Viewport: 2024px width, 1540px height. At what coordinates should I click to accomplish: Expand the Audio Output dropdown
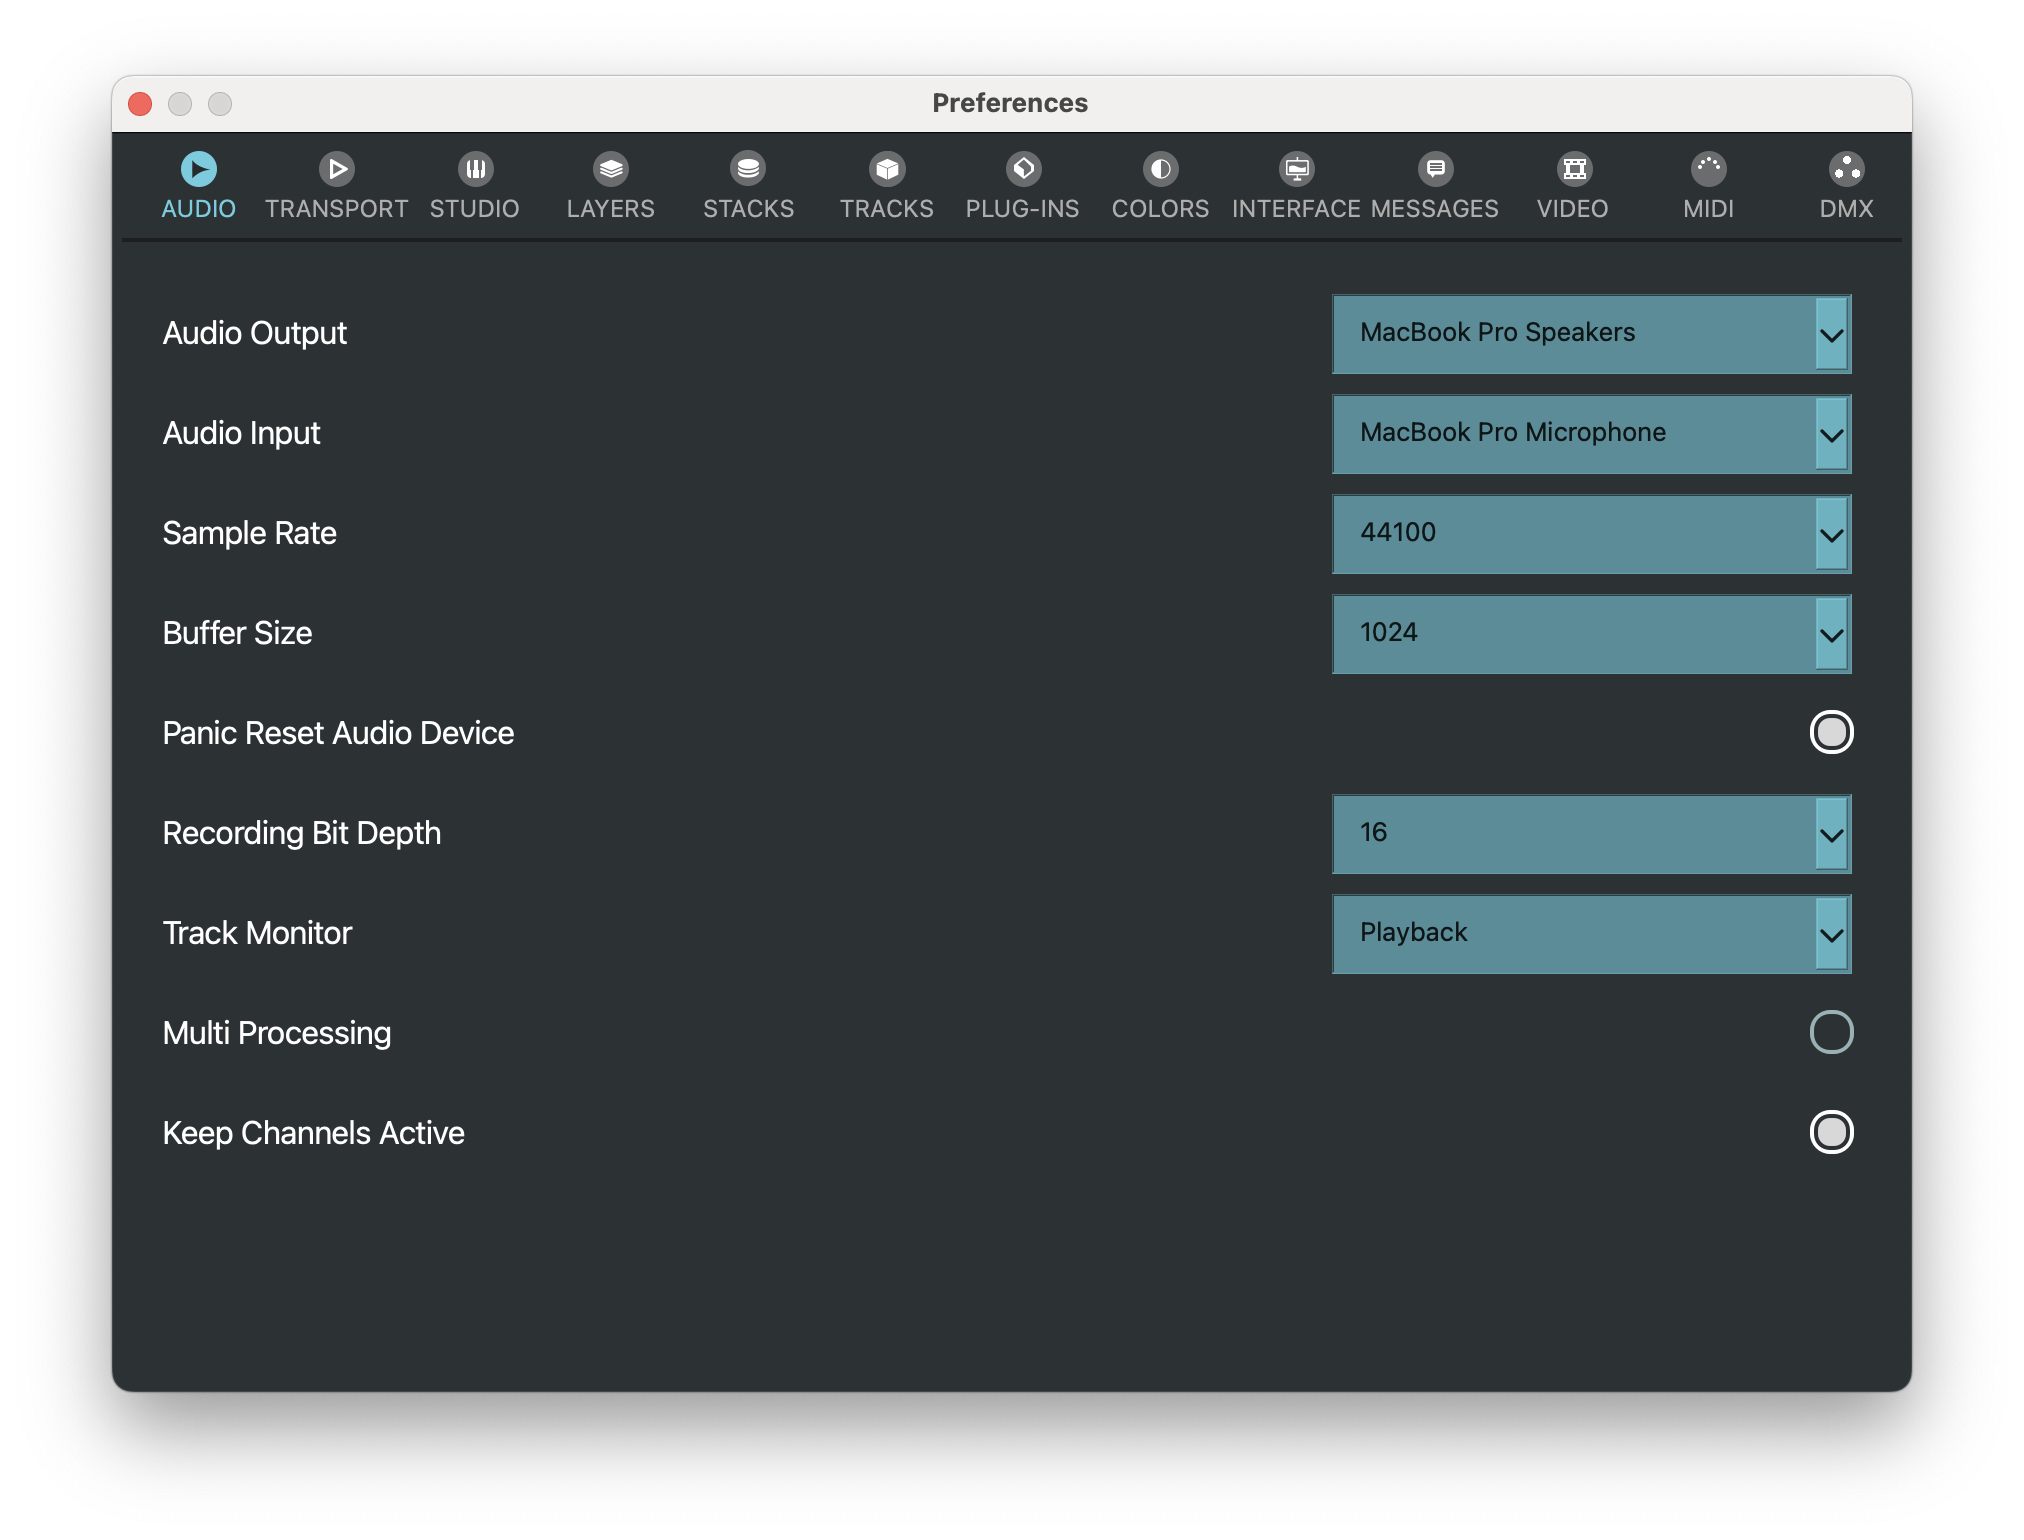tap(1591, 334)
